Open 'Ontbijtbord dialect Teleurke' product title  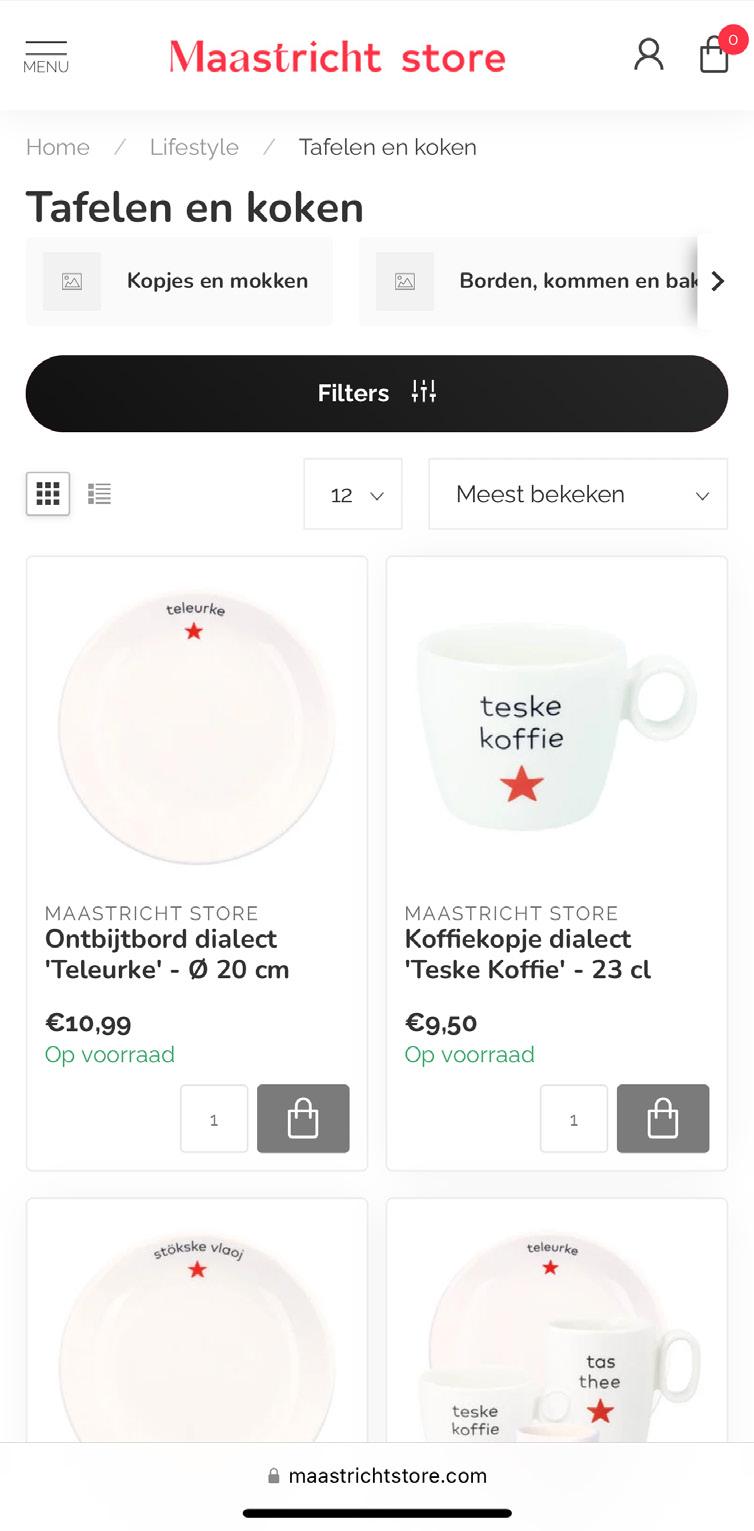click(167, 954)
